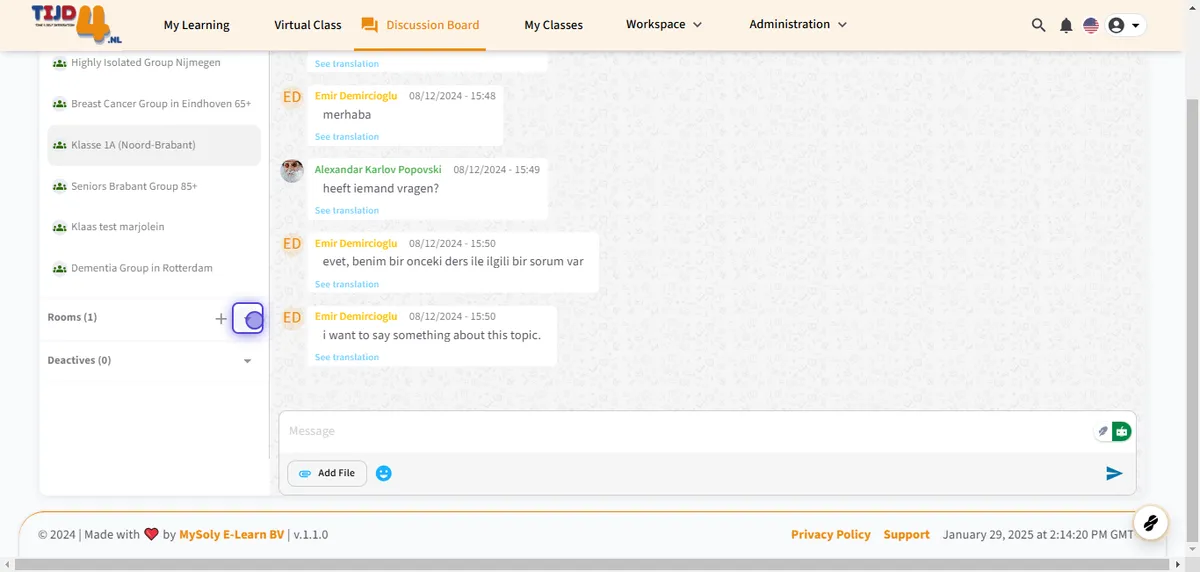Image resolution: width=1200 pixels, height=572 pixels.
Task: Add a new room with plus icon
Action: (221, 318)
